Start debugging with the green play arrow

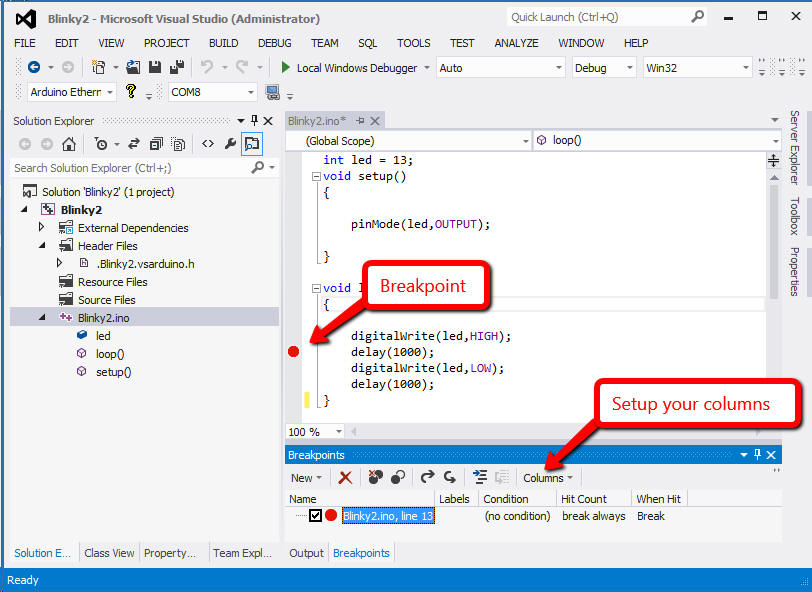(x=285, y=67)
